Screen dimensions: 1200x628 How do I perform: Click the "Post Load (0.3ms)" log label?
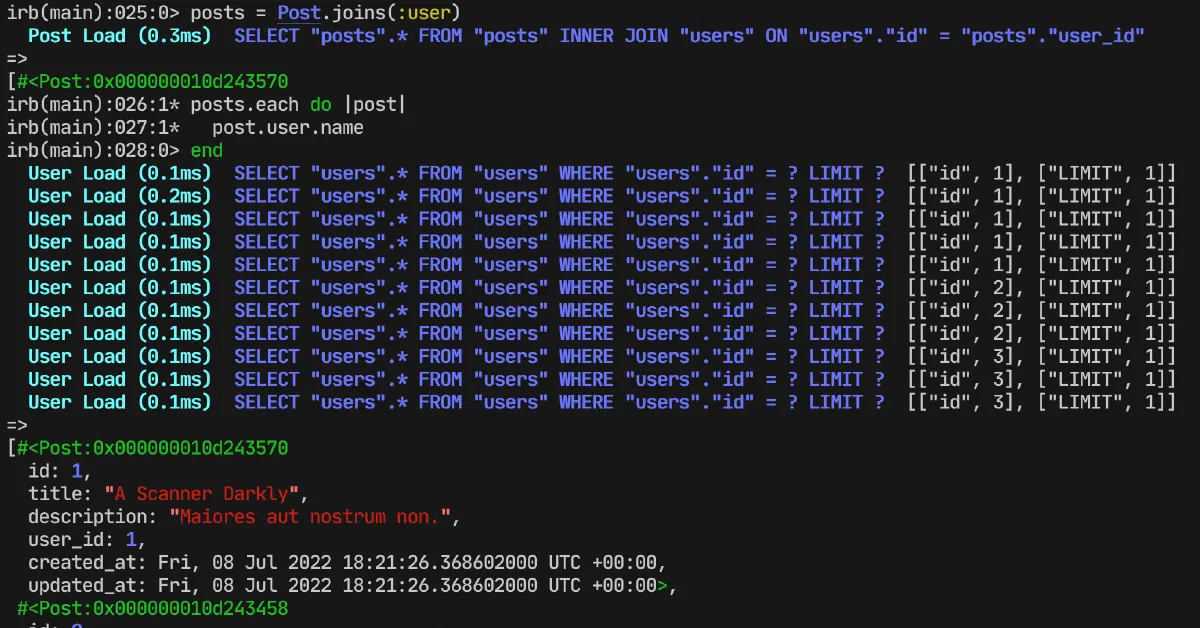[120, 36]
